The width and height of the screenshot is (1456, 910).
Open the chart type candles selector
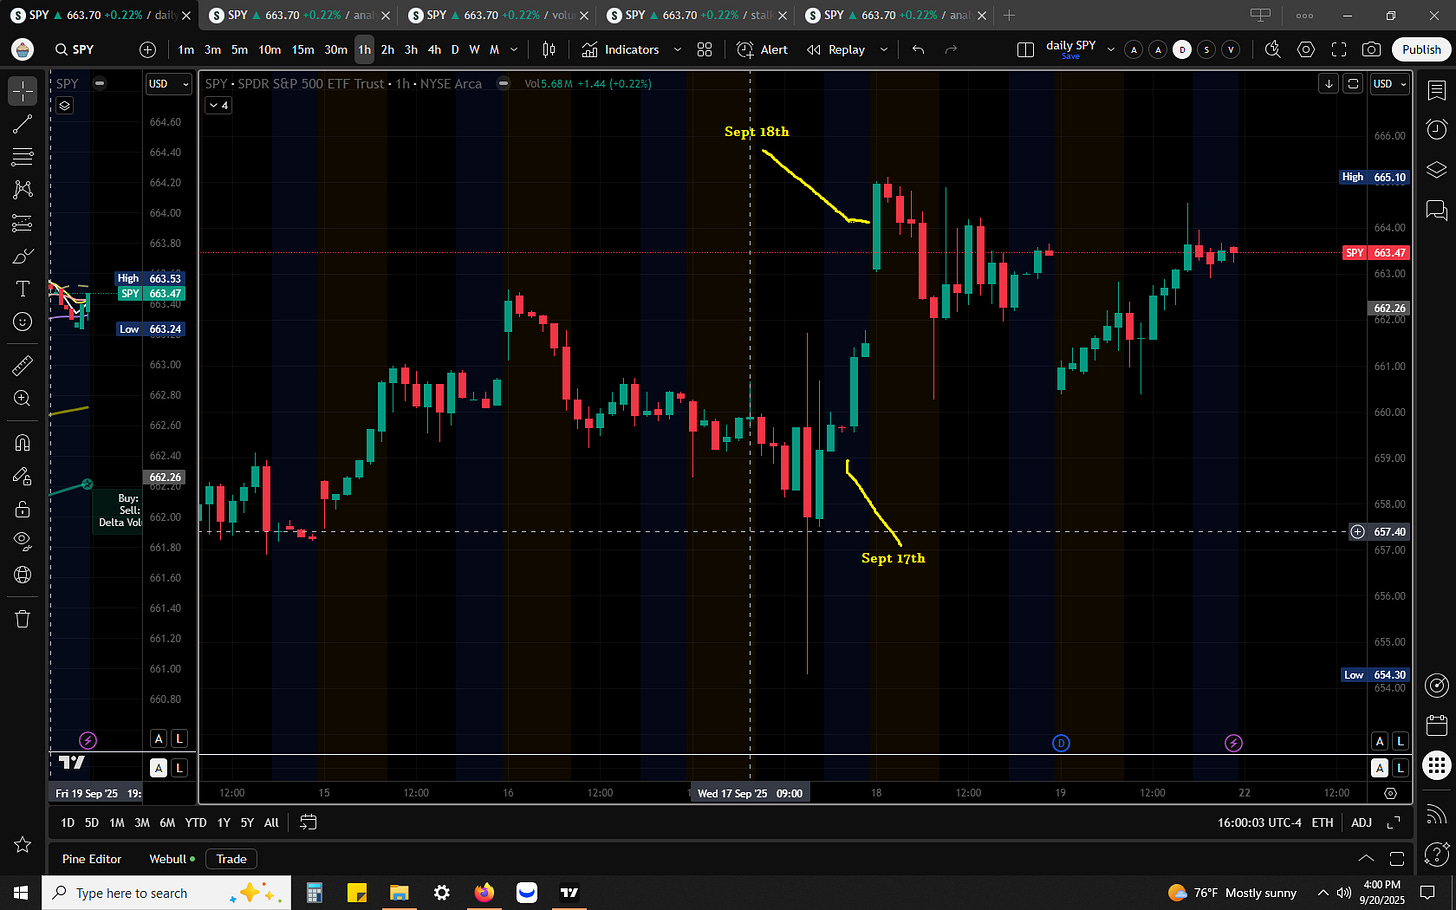(549, 49)
